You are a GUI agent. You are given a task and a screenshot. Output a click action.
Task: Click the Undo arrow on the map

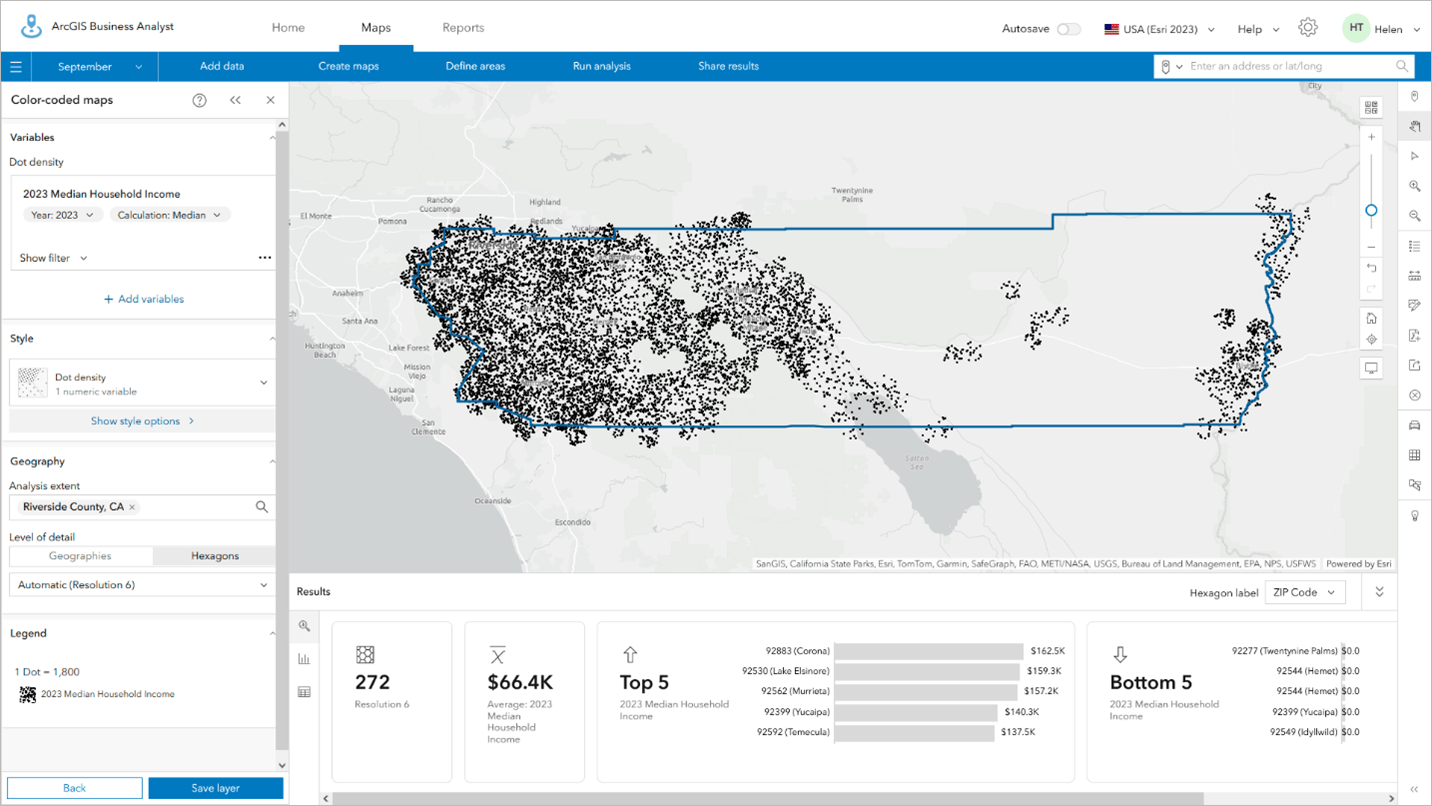(x=1371, y=268)
